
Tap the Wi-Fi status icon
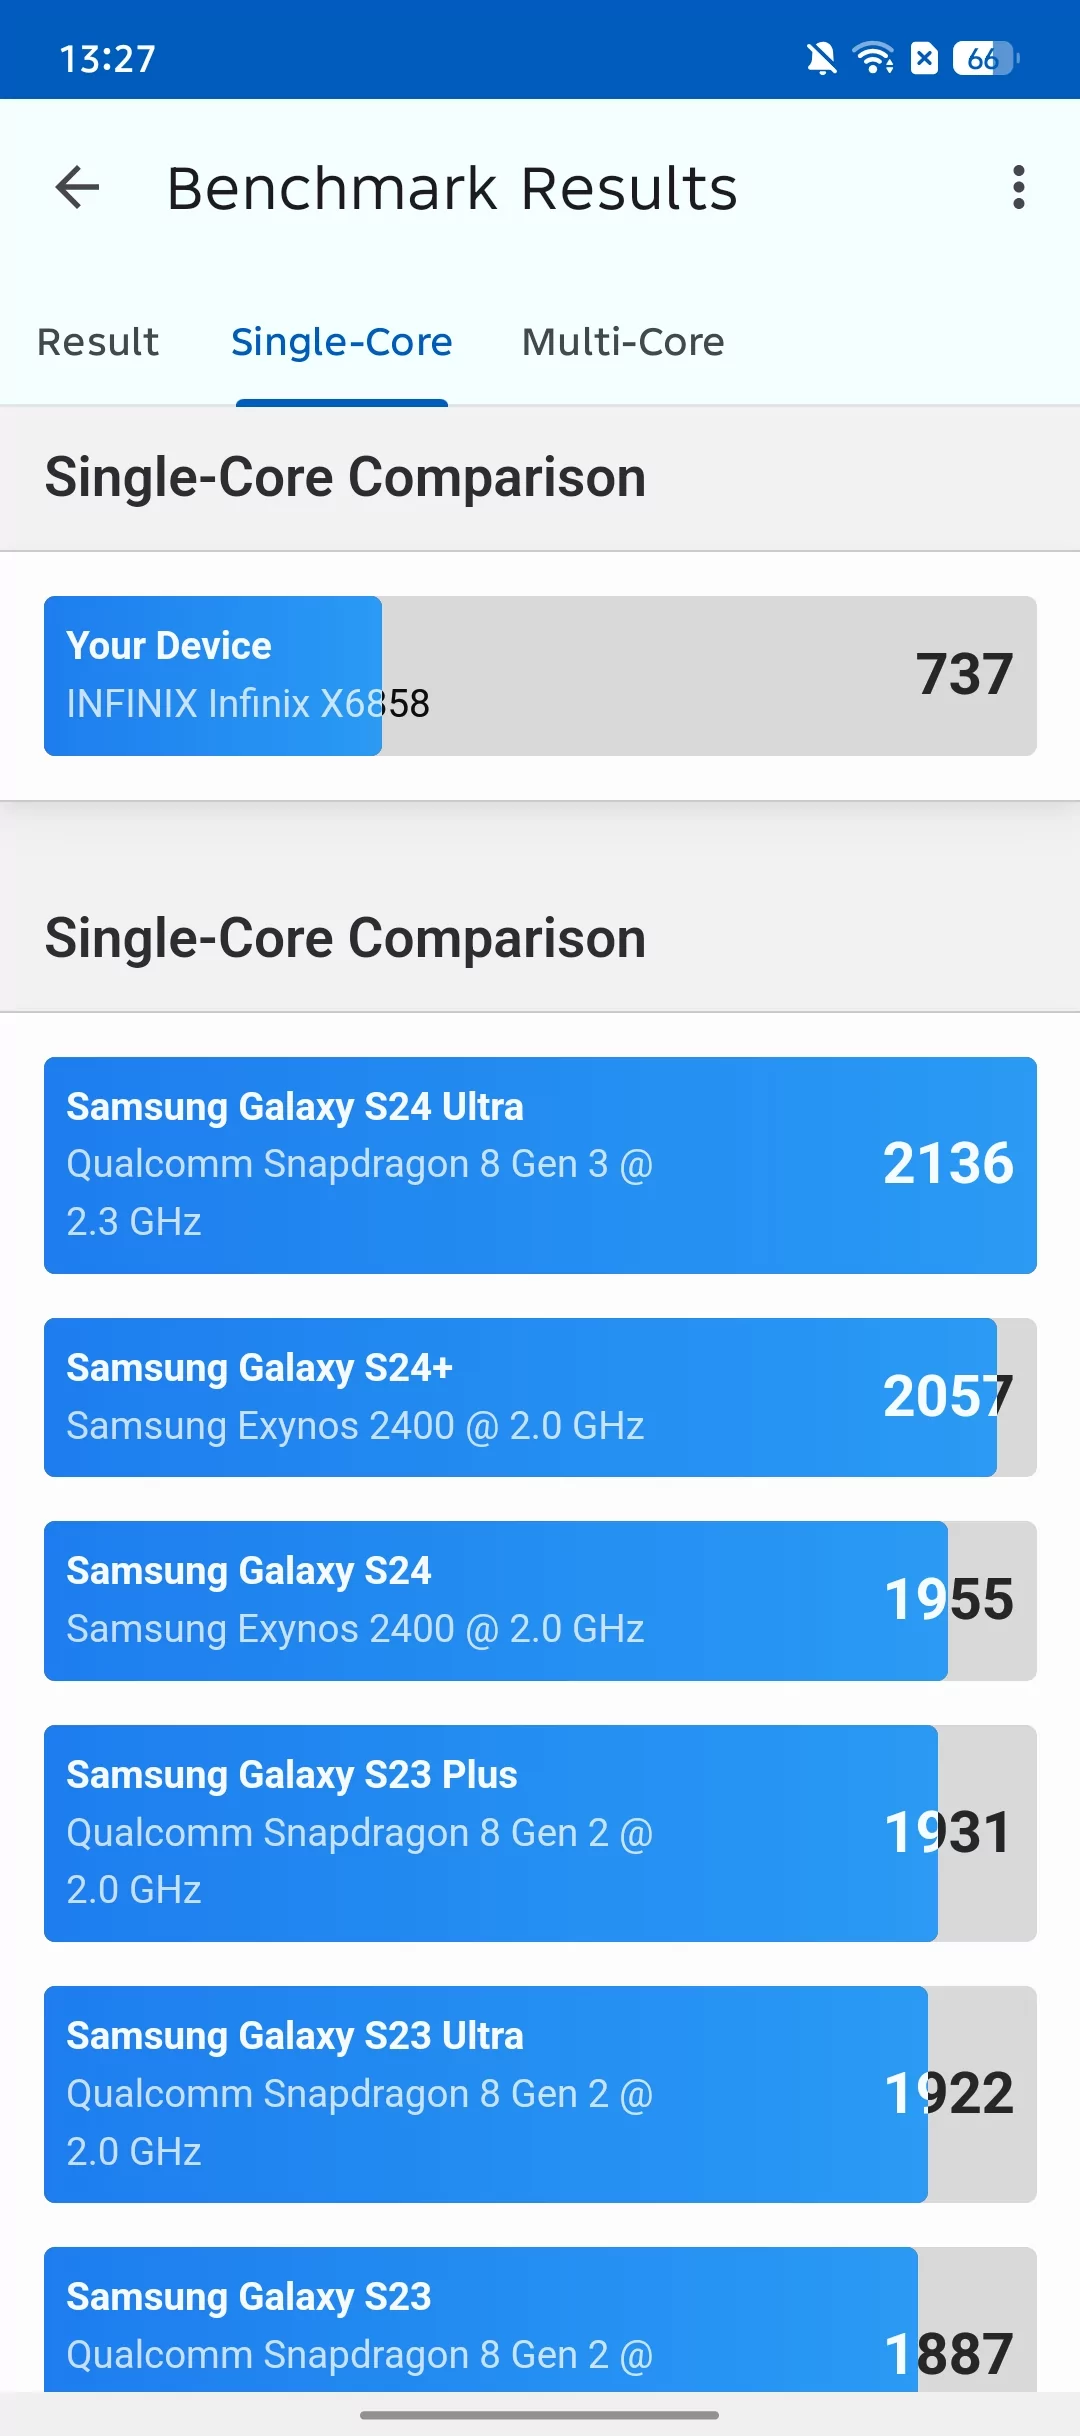(x=873, y=59)
